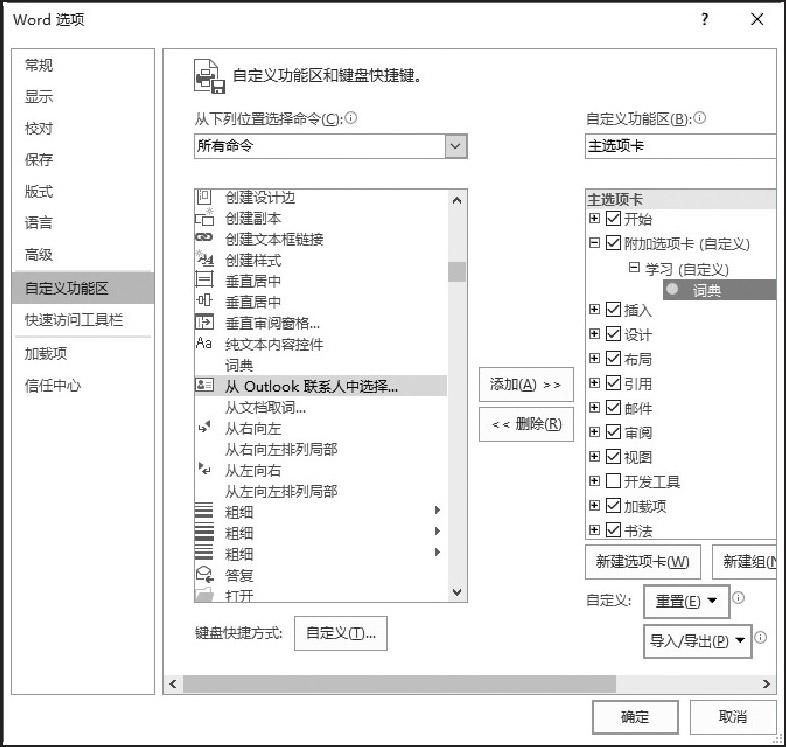Uncheck the 引用 tab checkbox

(x=613, y=383)
